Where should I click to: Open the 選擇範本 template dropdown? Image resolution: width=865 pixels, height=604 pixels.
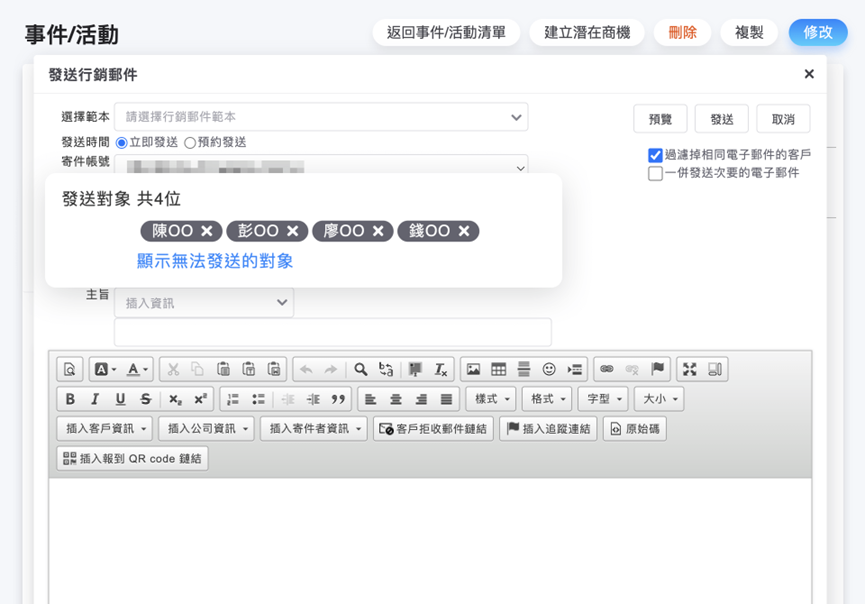click(321, 117)
